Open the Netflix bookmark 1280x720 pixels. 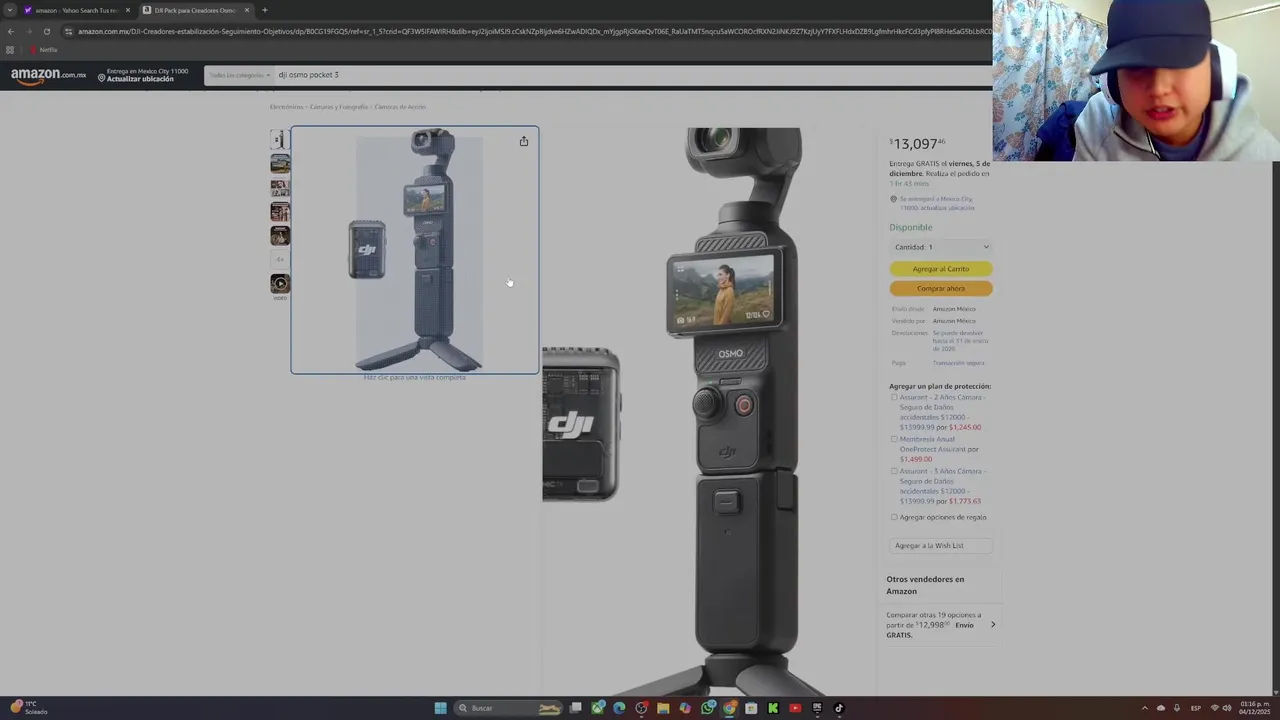[x=43, y=49]
